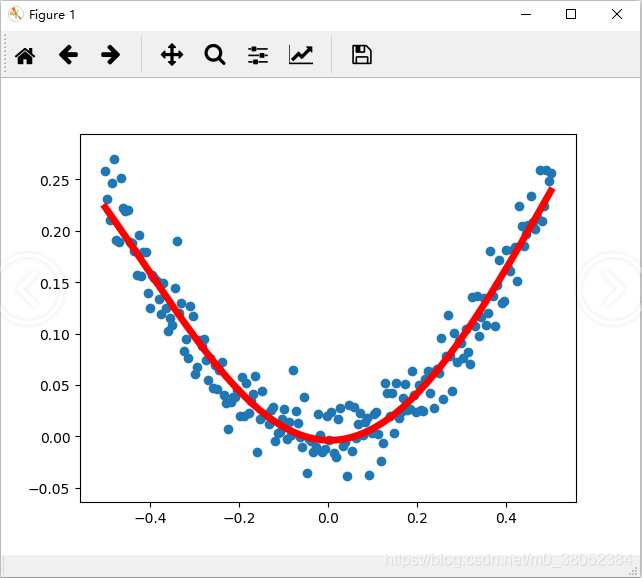The width and height of the screenshot is (642, 578).
Task: Click x-axis tick label −0.4
Action: tap(150, 518)
